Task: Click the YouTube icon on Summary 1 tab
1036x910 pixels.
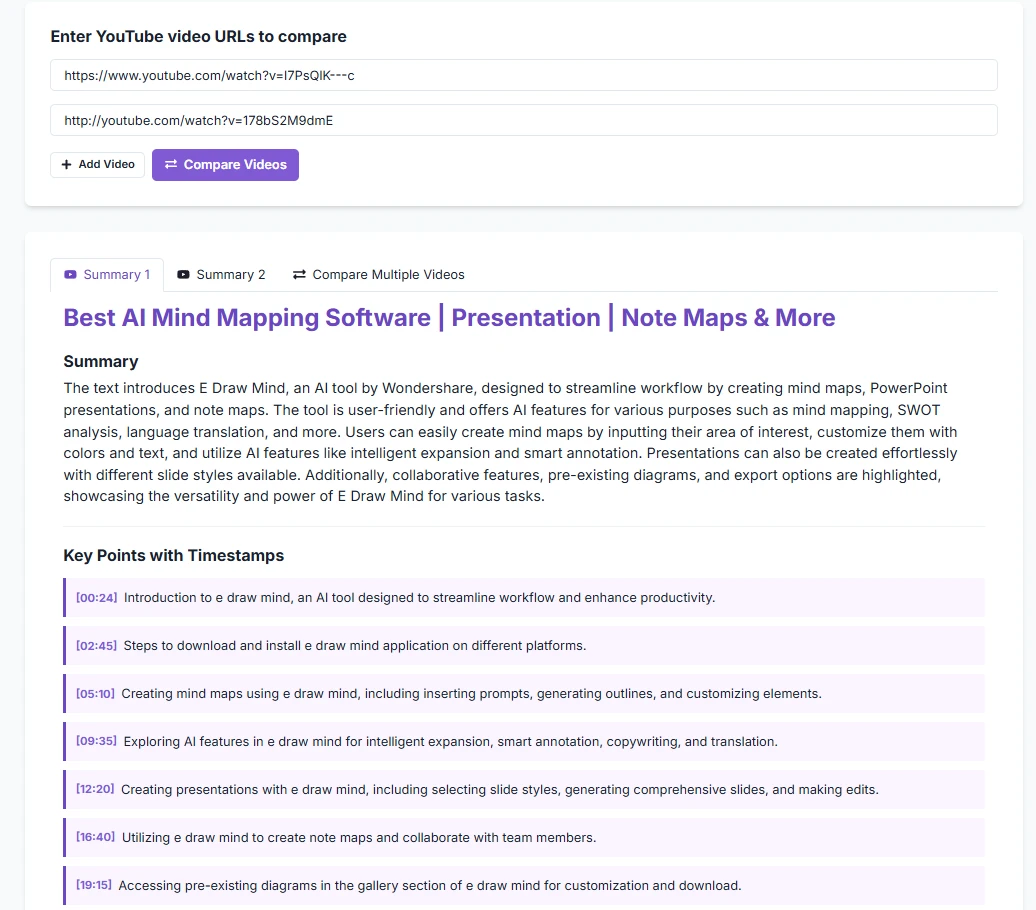Action: point(70,275)
